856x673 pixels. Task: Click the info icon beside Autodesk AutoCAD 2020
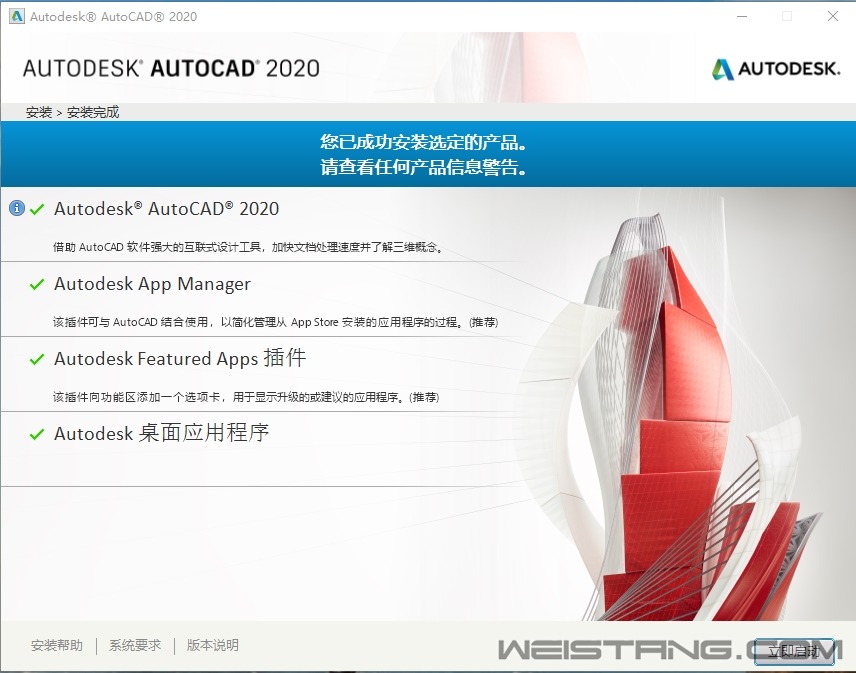pyautogui.click(x=17, y=208)
